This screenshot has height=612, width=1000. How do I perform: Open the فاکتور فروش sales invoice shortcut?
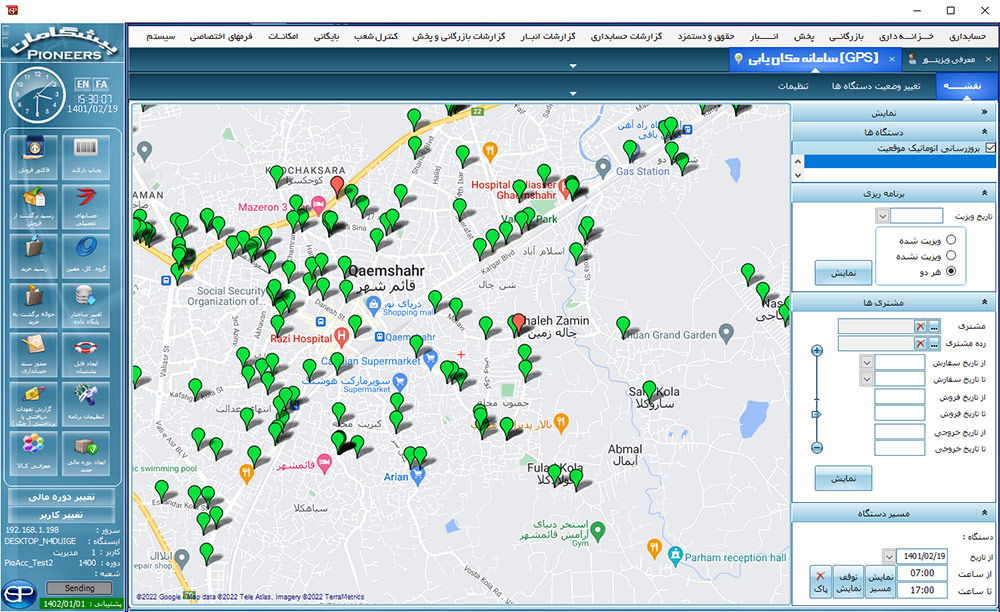(x=34, y=157)
